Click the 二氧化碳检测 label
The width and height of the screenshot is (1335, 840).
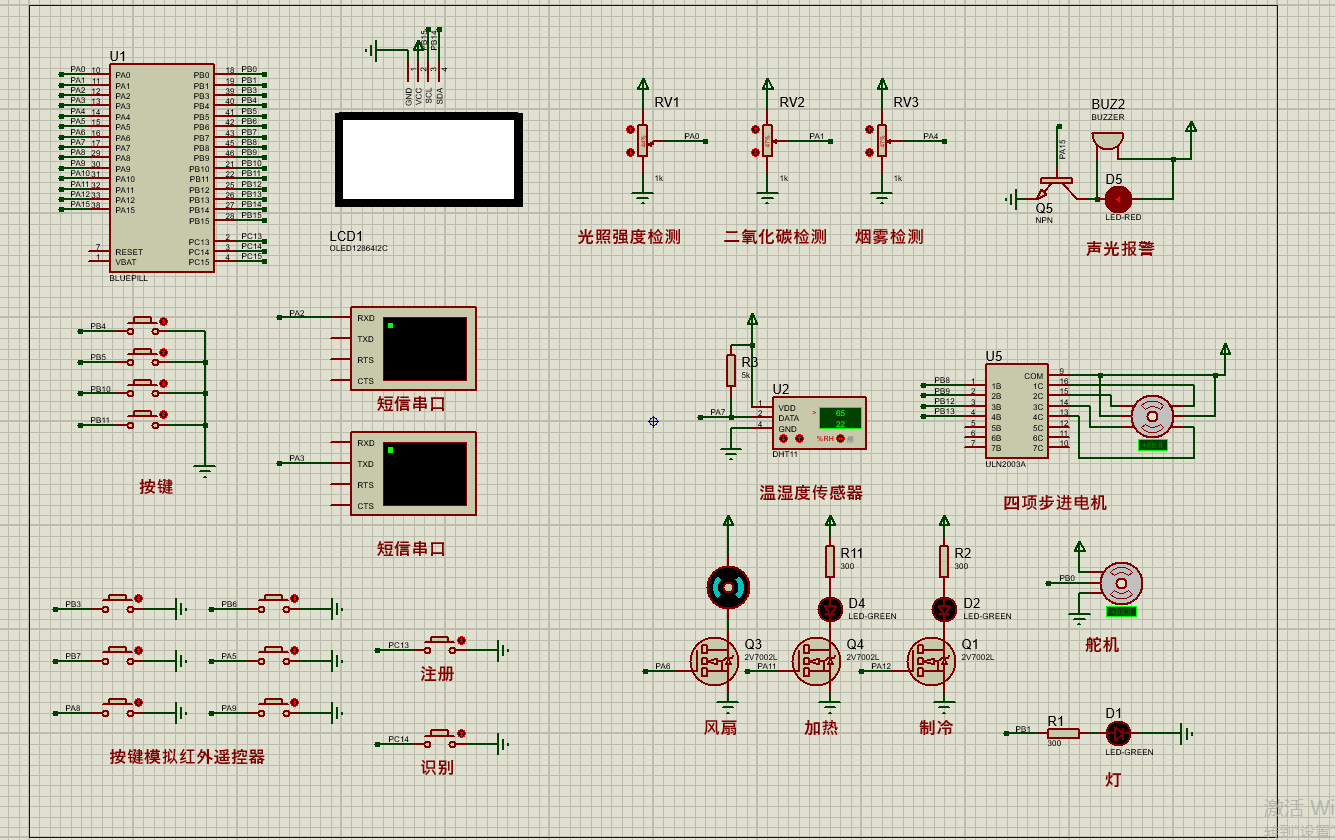pos(776,237)
